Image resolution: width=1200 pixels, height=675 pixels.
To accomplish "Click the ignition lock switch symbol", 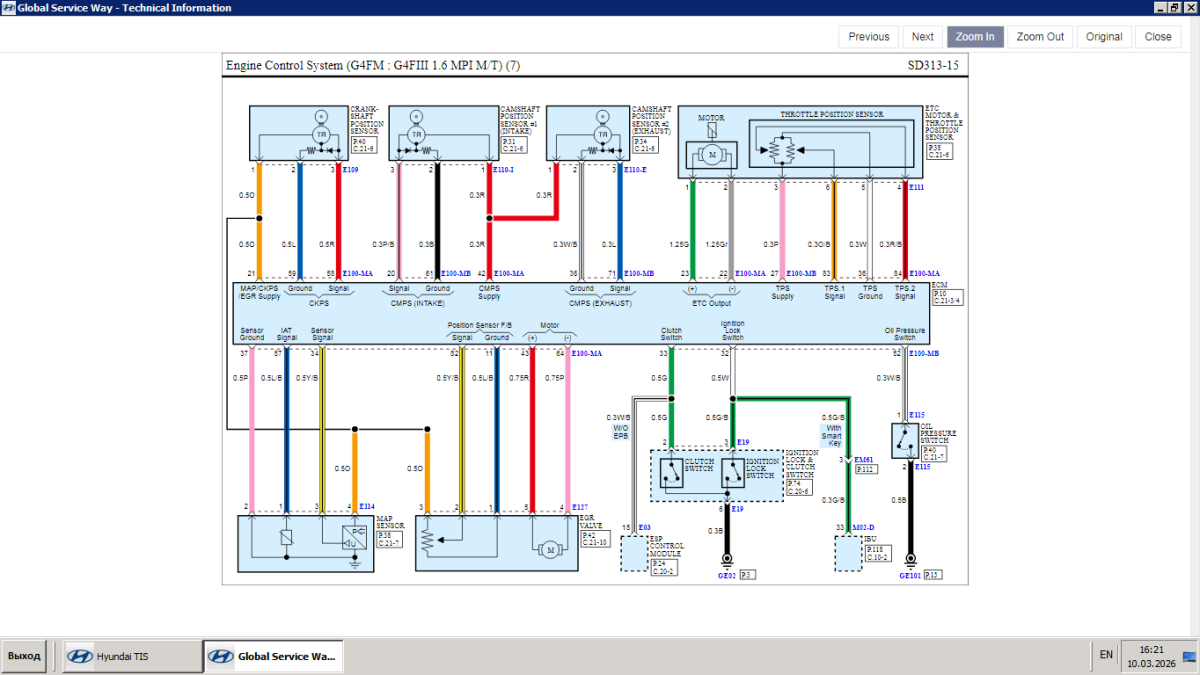I will point(733,471).
